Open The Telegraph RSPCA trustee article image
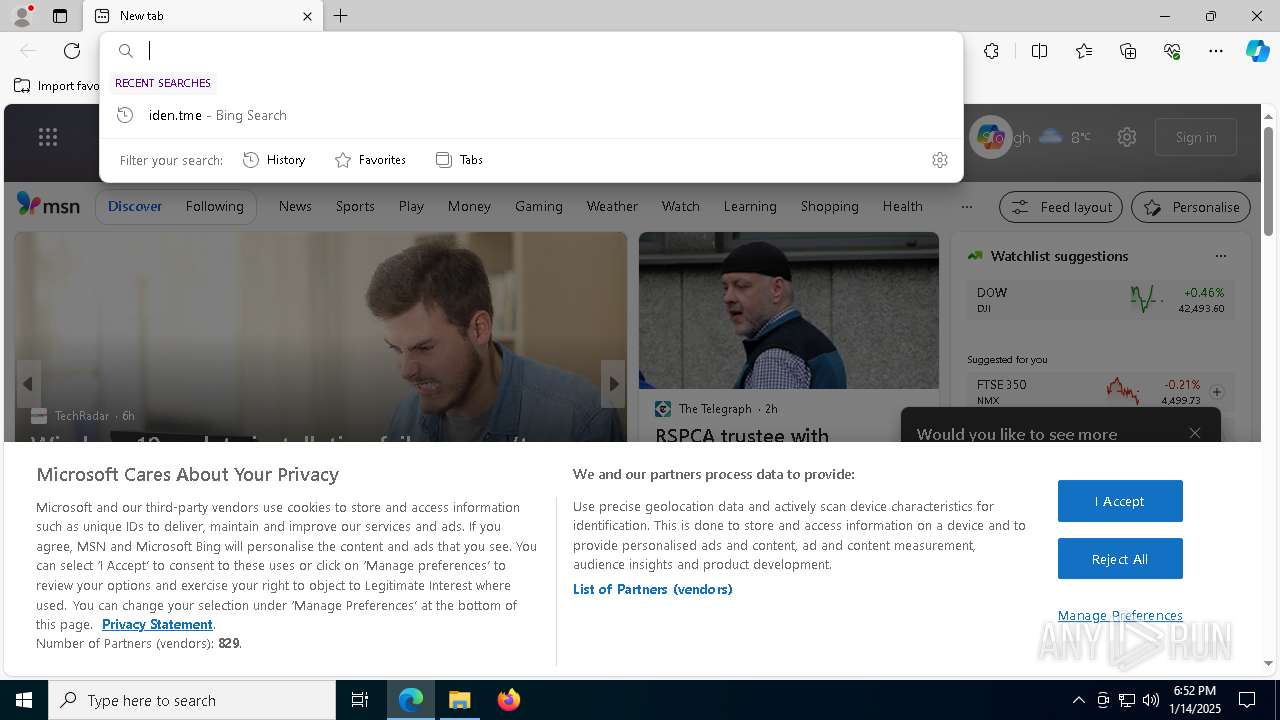The height and width of the screenshot is (720, 1280). 789,310
